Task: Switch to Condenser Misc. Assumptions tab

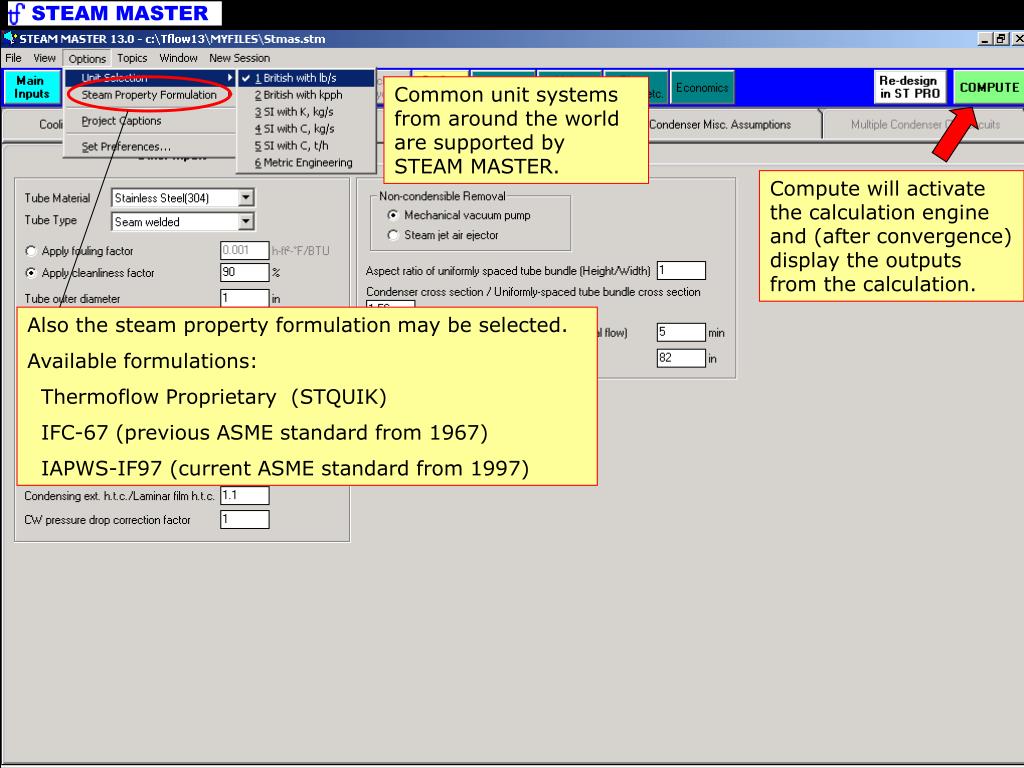Action: pos(720,124)
